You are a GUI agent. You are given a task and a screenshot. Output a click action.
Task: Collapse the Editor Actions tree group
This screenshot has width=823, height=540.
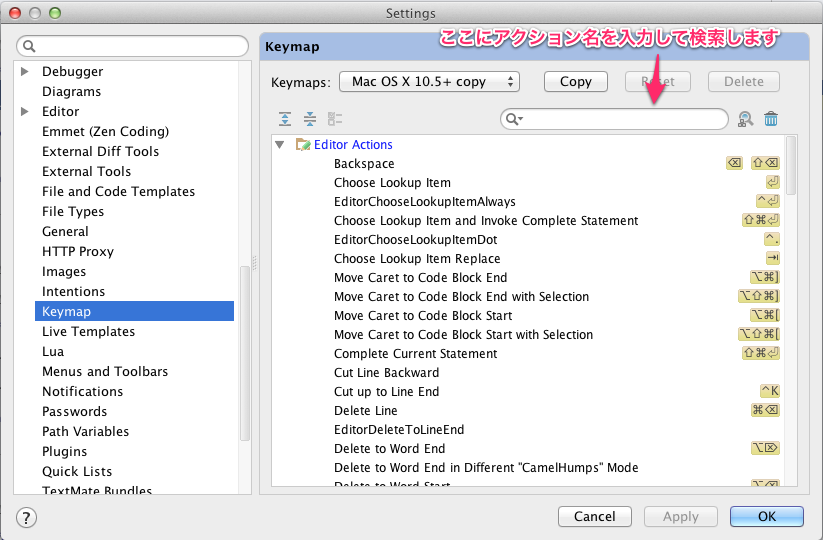coord(281,145)
